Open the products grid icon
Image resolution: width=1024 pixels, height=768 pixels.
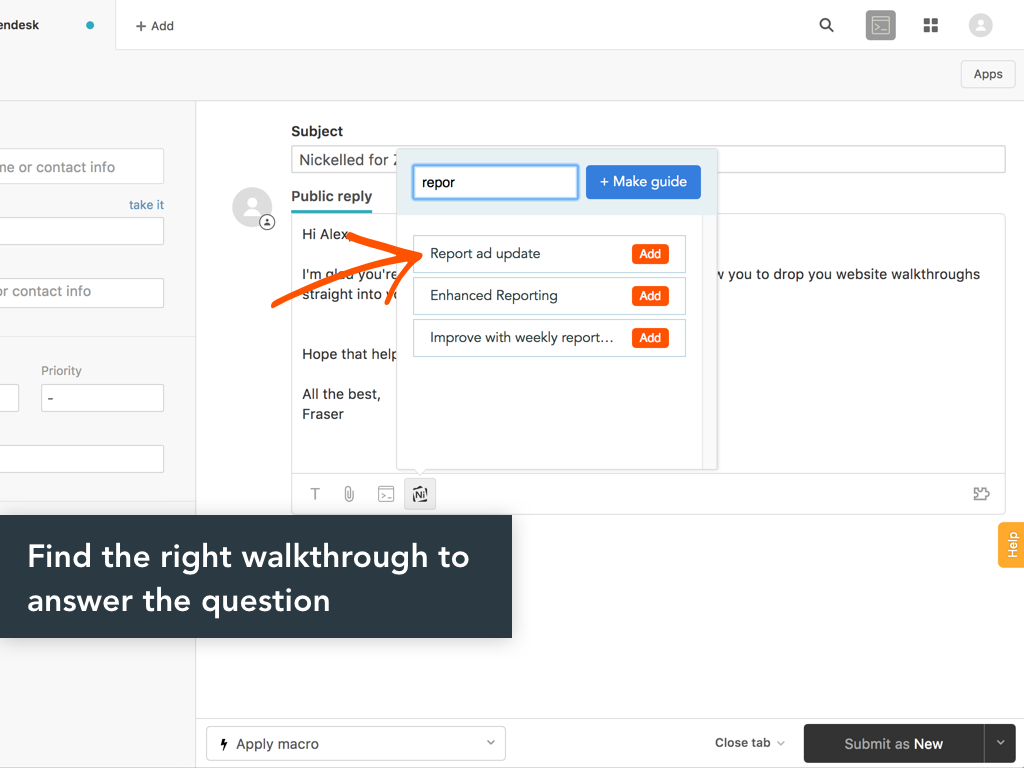click(x=931, y=25)
